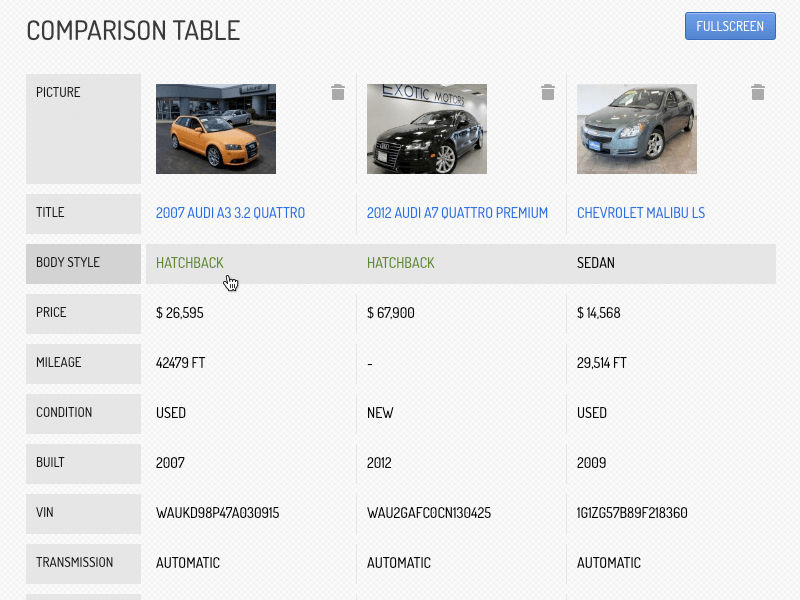800x600 pixels.
Task: Click the black Audi A7 photo
Action: (x=427, y=129)
